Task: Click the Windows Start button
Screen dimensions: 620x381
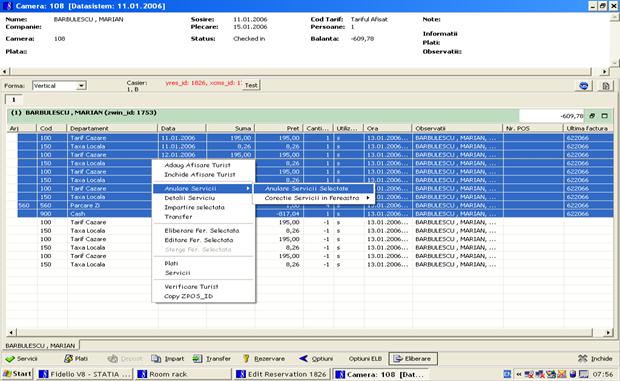Action: point(17,373)
